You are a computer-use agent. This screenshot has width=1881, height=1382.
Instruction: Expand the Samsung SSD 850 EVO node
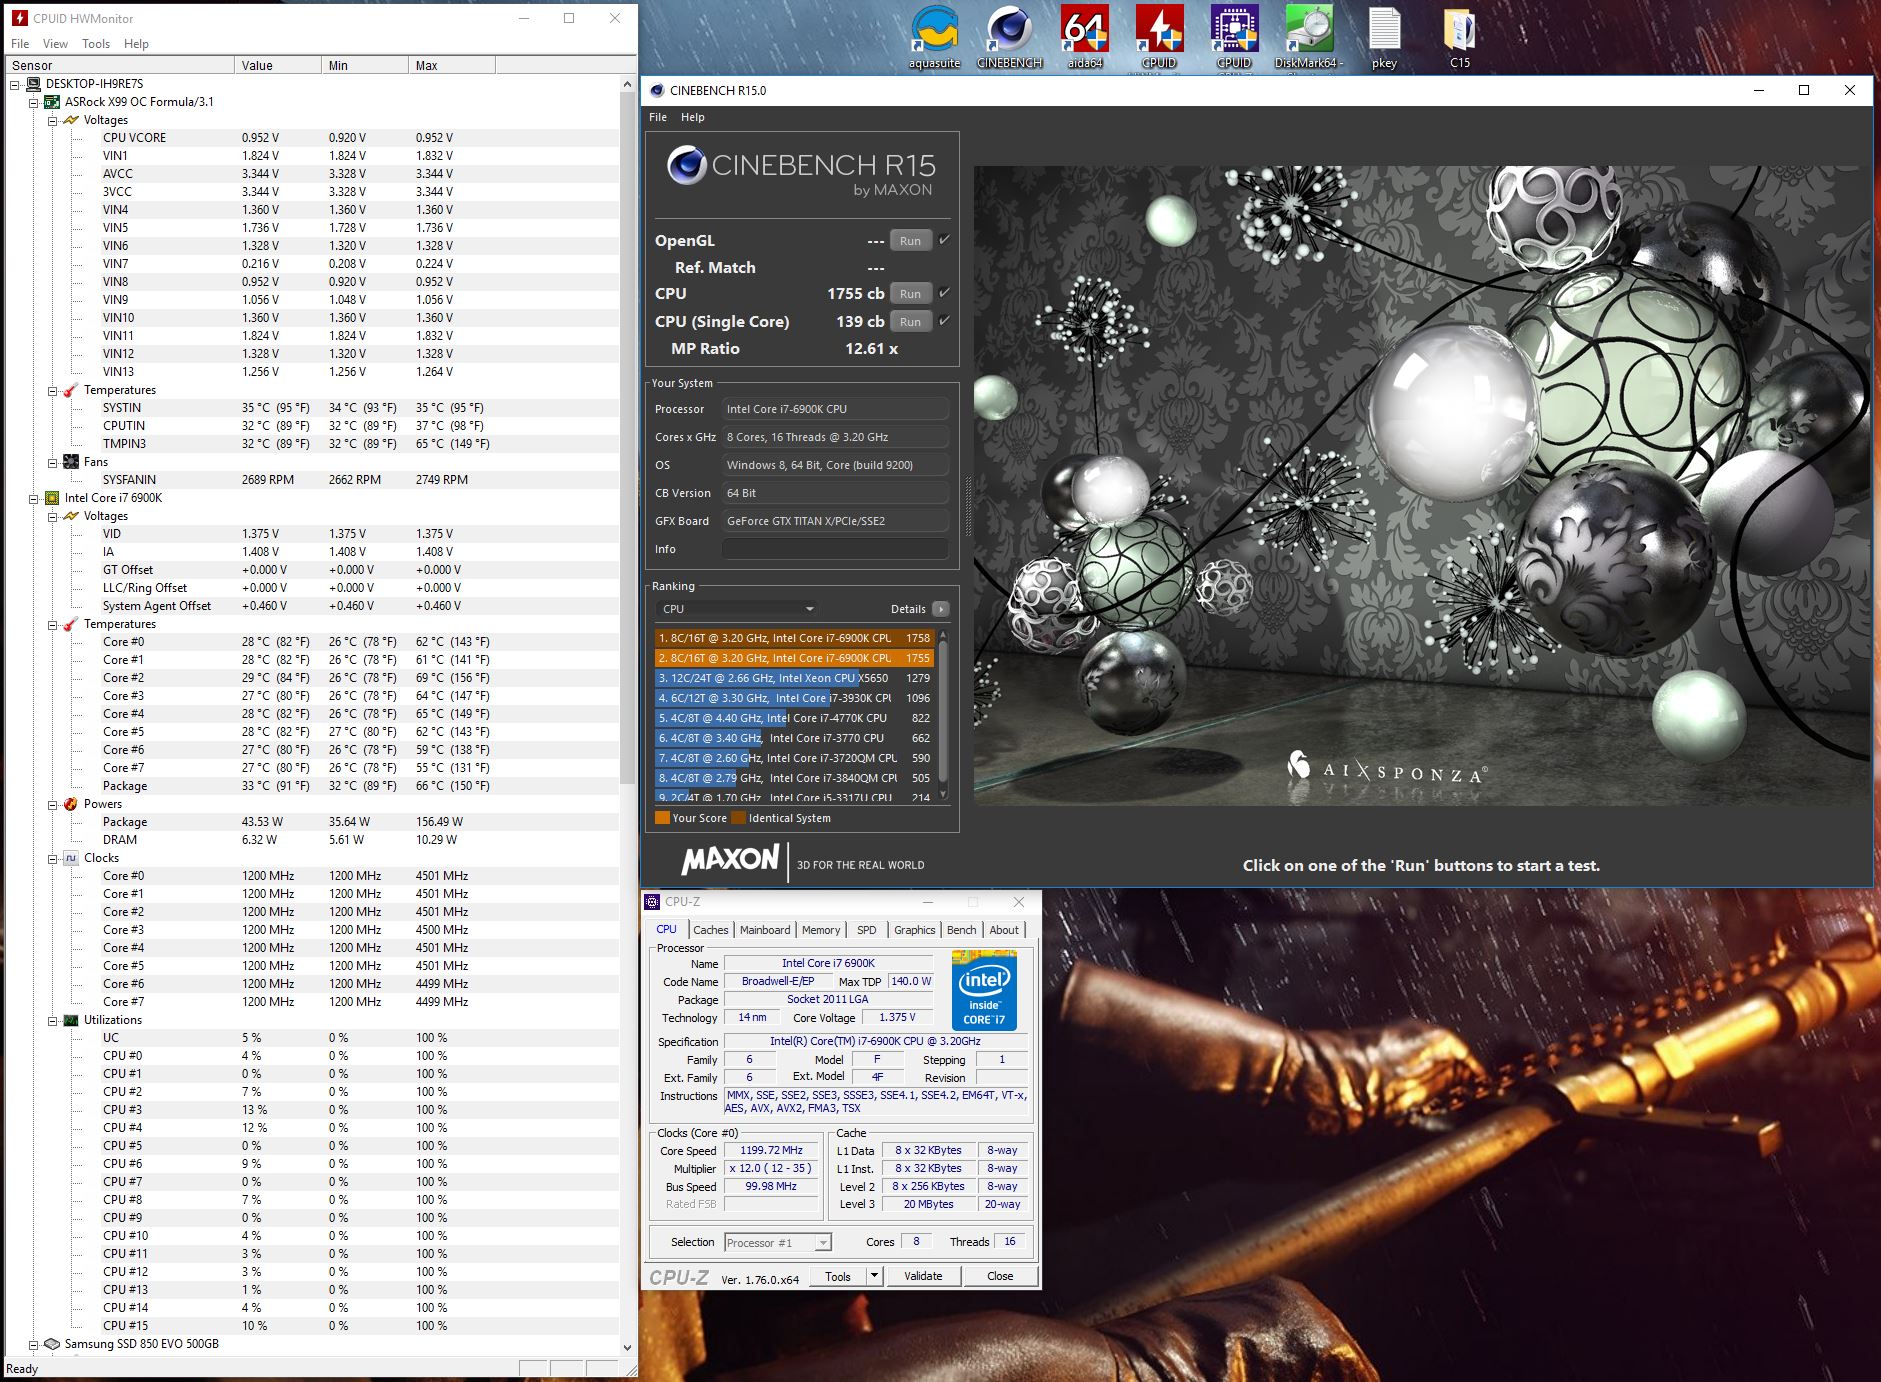pyautogui.click(x=34, y=1344)
